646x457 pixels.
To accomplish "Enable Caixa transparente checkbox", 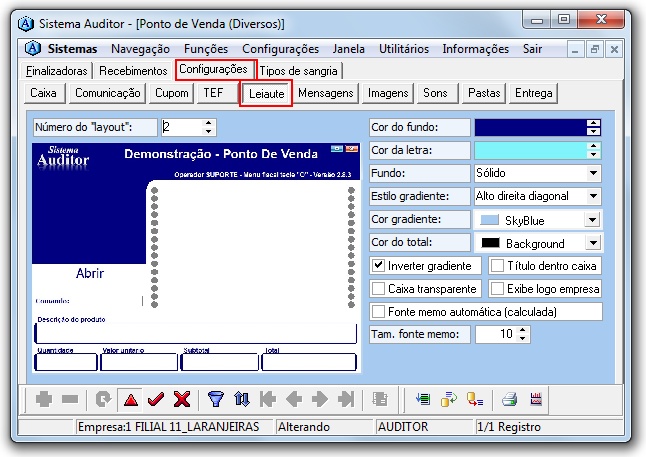I will (x=378, y=288).
